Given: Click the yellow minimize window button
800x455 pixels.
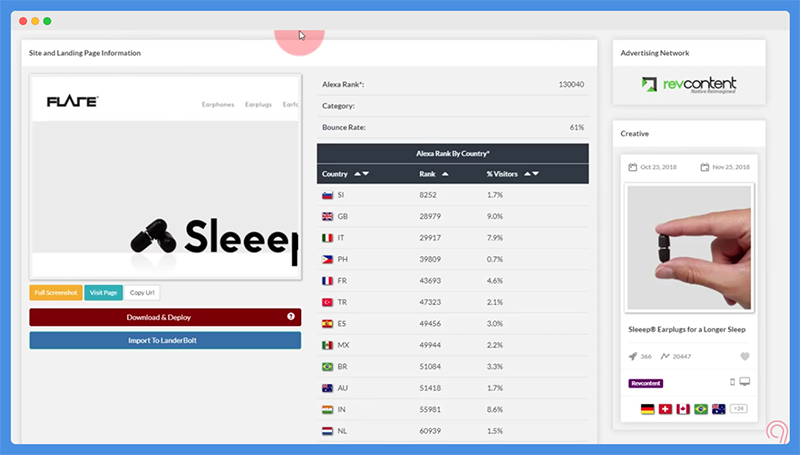Looking at the screenshot, I should [35, 21].
